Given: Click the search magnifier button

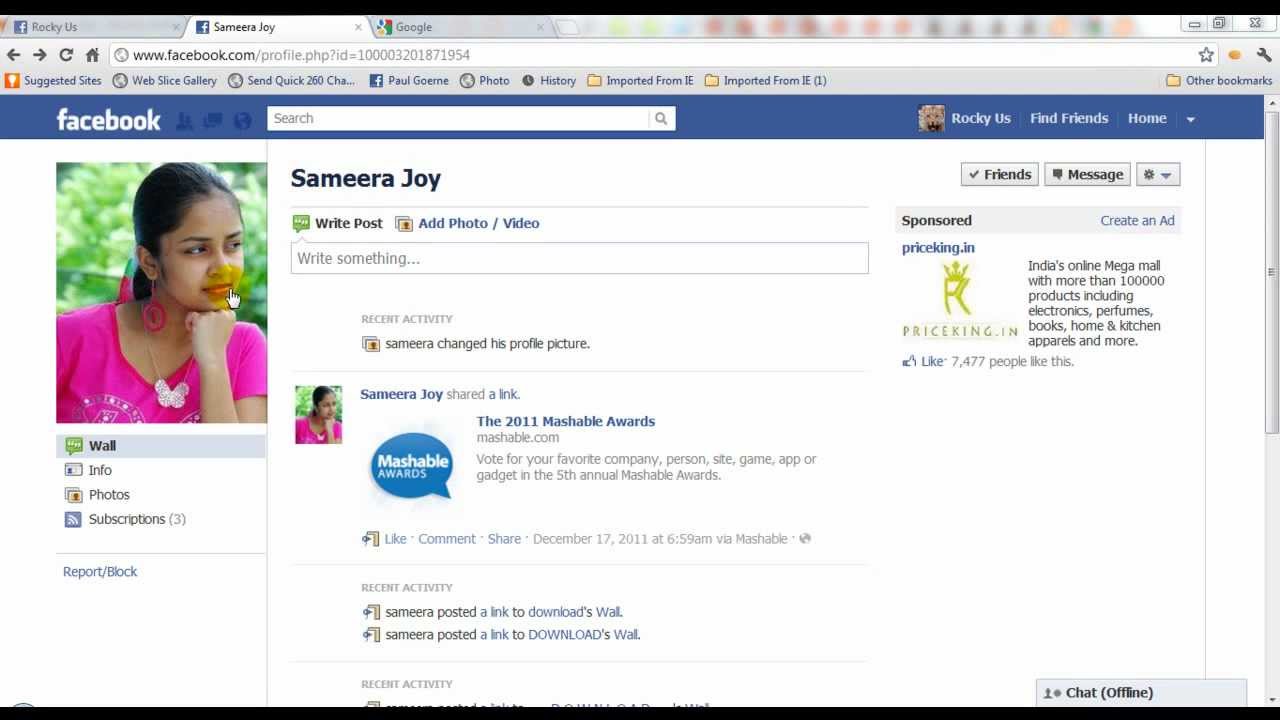Looking at the screenshot, I should (x=661, y=118).
